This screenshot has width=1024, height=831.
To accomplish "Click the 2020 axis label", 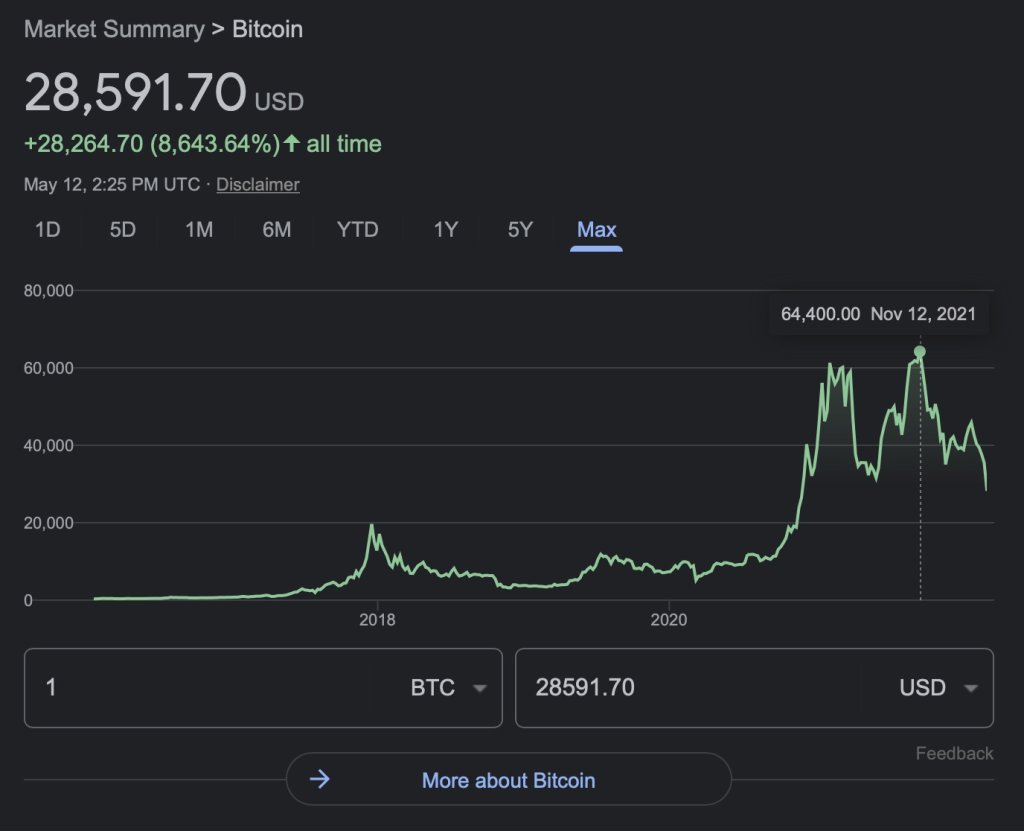I will (x=669, y=619).
